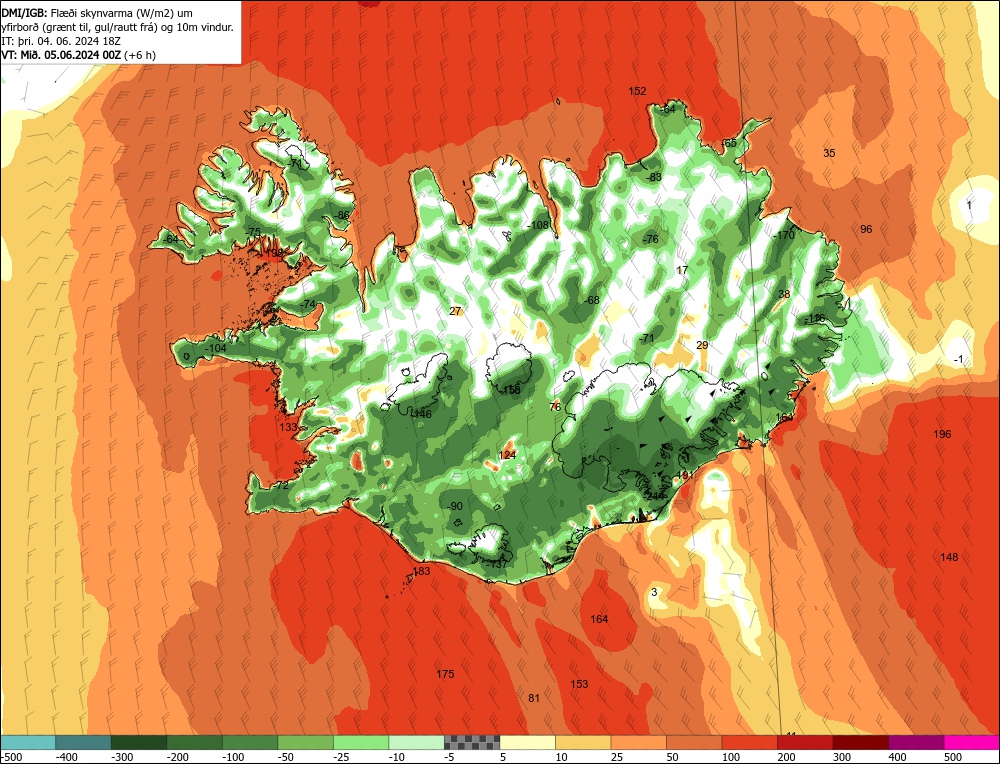The image size is (1000, 764).
Task: Click the value 196 in the southeast sea
Action: pyautogui.click(x=942, y=434)
